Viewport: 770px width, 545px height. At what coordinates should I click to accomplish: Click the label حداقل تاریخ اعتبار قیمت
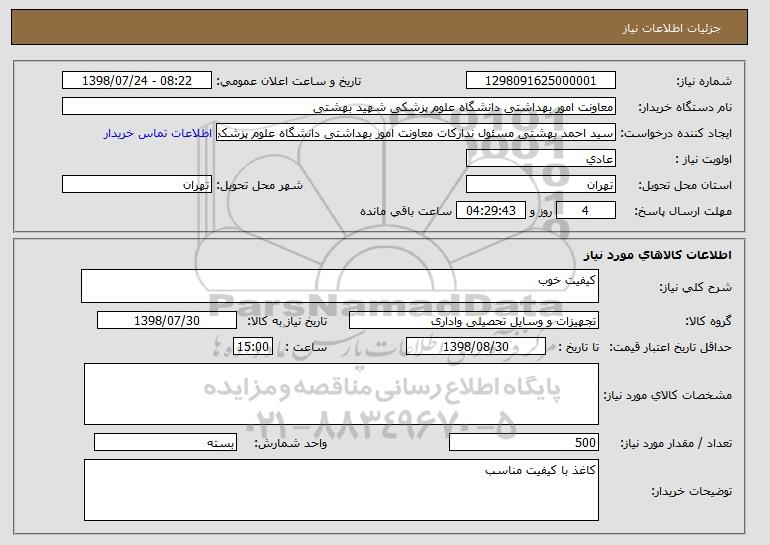[x=671, y=348]
